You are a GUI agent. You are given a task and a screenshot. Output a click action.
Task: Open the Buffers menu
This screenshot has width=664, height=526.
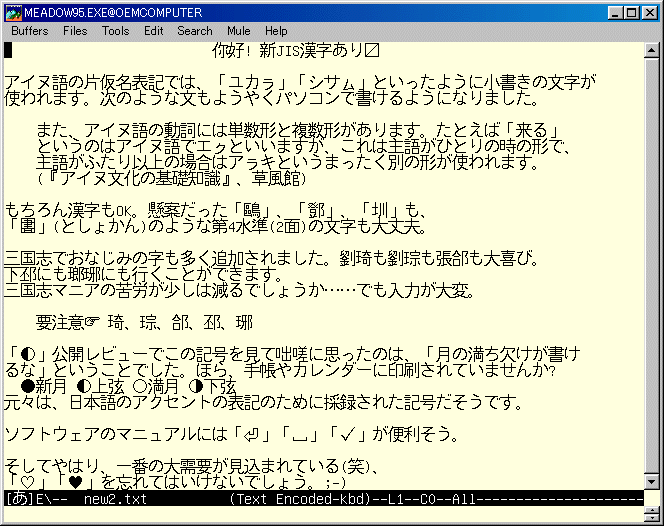(30, 31)
